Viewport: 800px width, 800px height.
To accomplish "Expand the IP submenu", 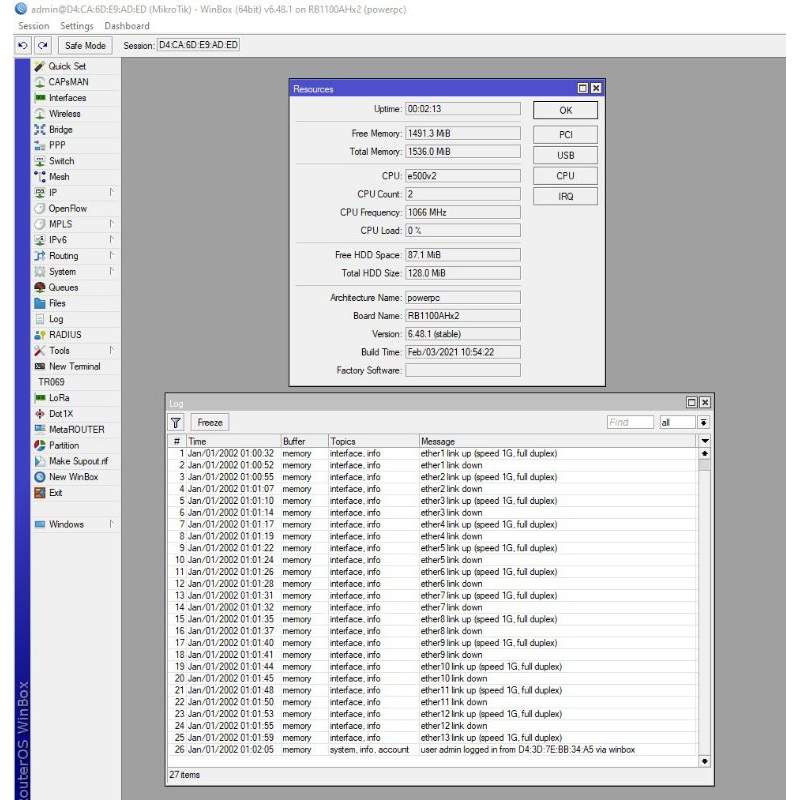I will 53,192.
